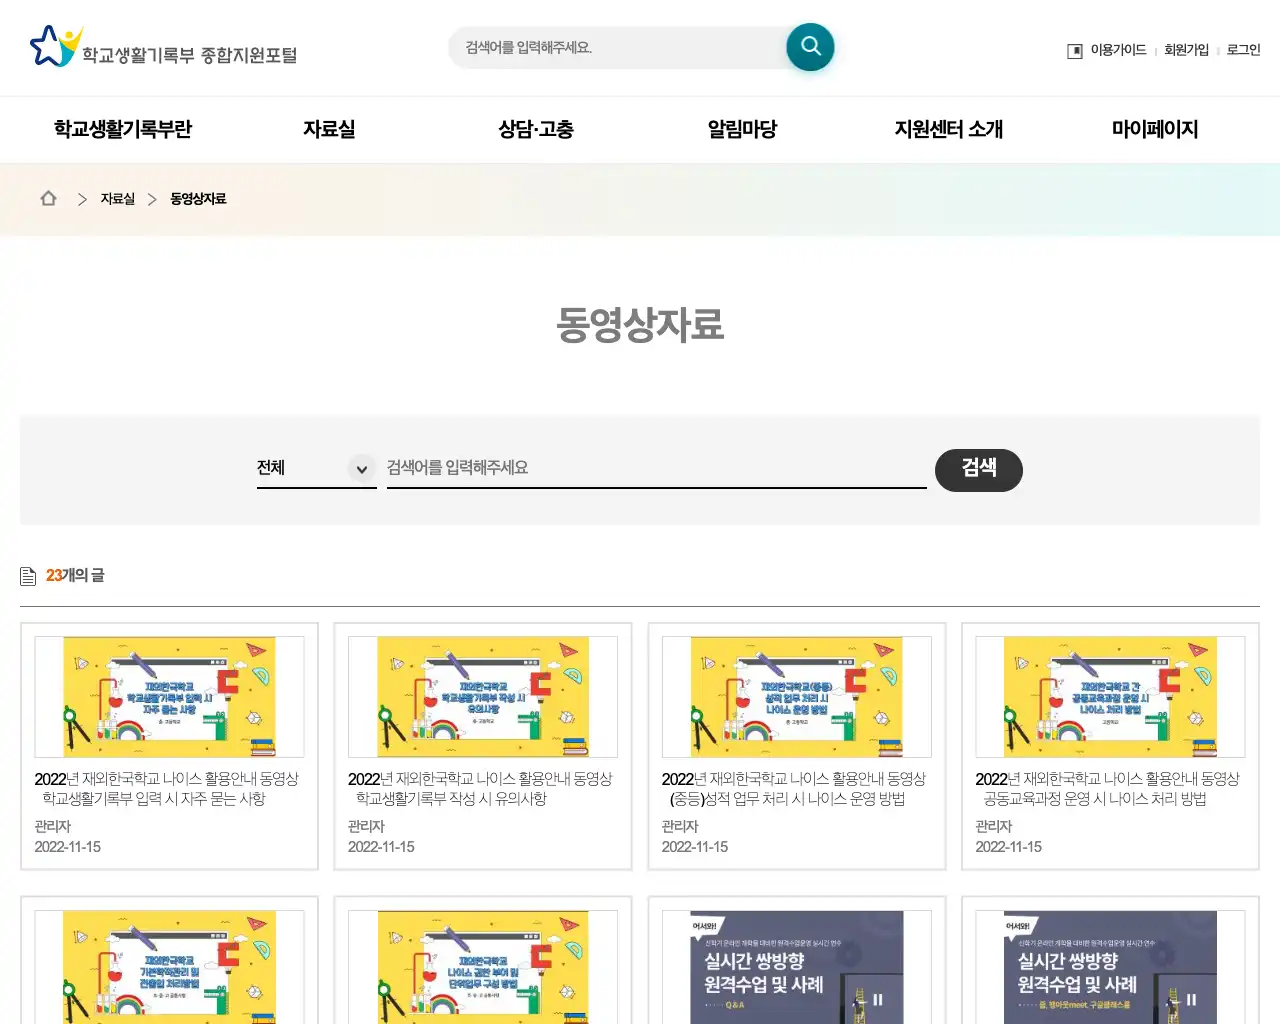Open the 지원센터 소개 menu
This screenshot has width=1280, height=1024.
point(948,129)
